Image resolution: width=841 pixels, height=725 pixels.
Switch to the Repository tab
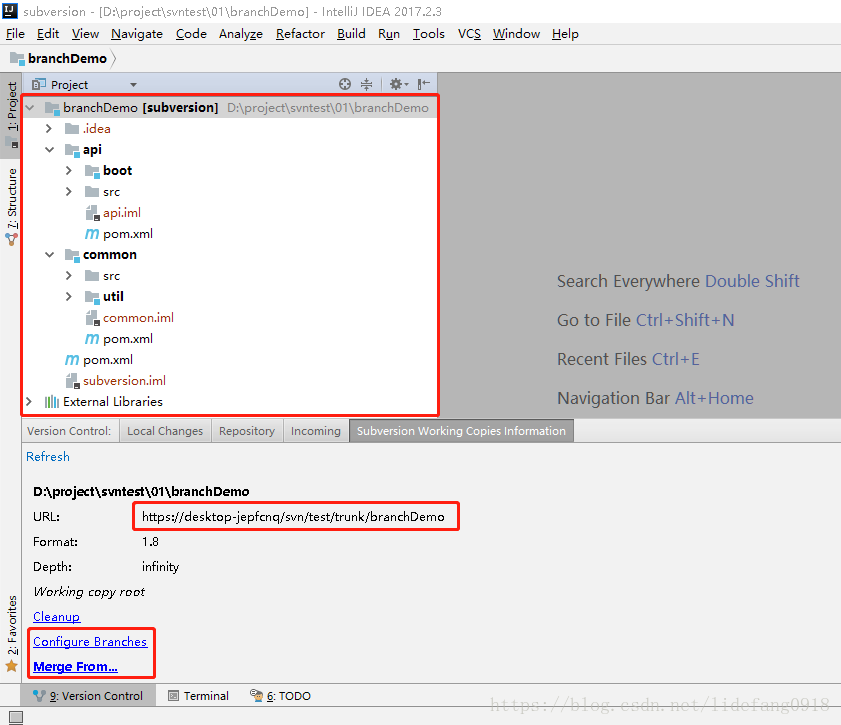pyautogui.click(x=247, y=431)
